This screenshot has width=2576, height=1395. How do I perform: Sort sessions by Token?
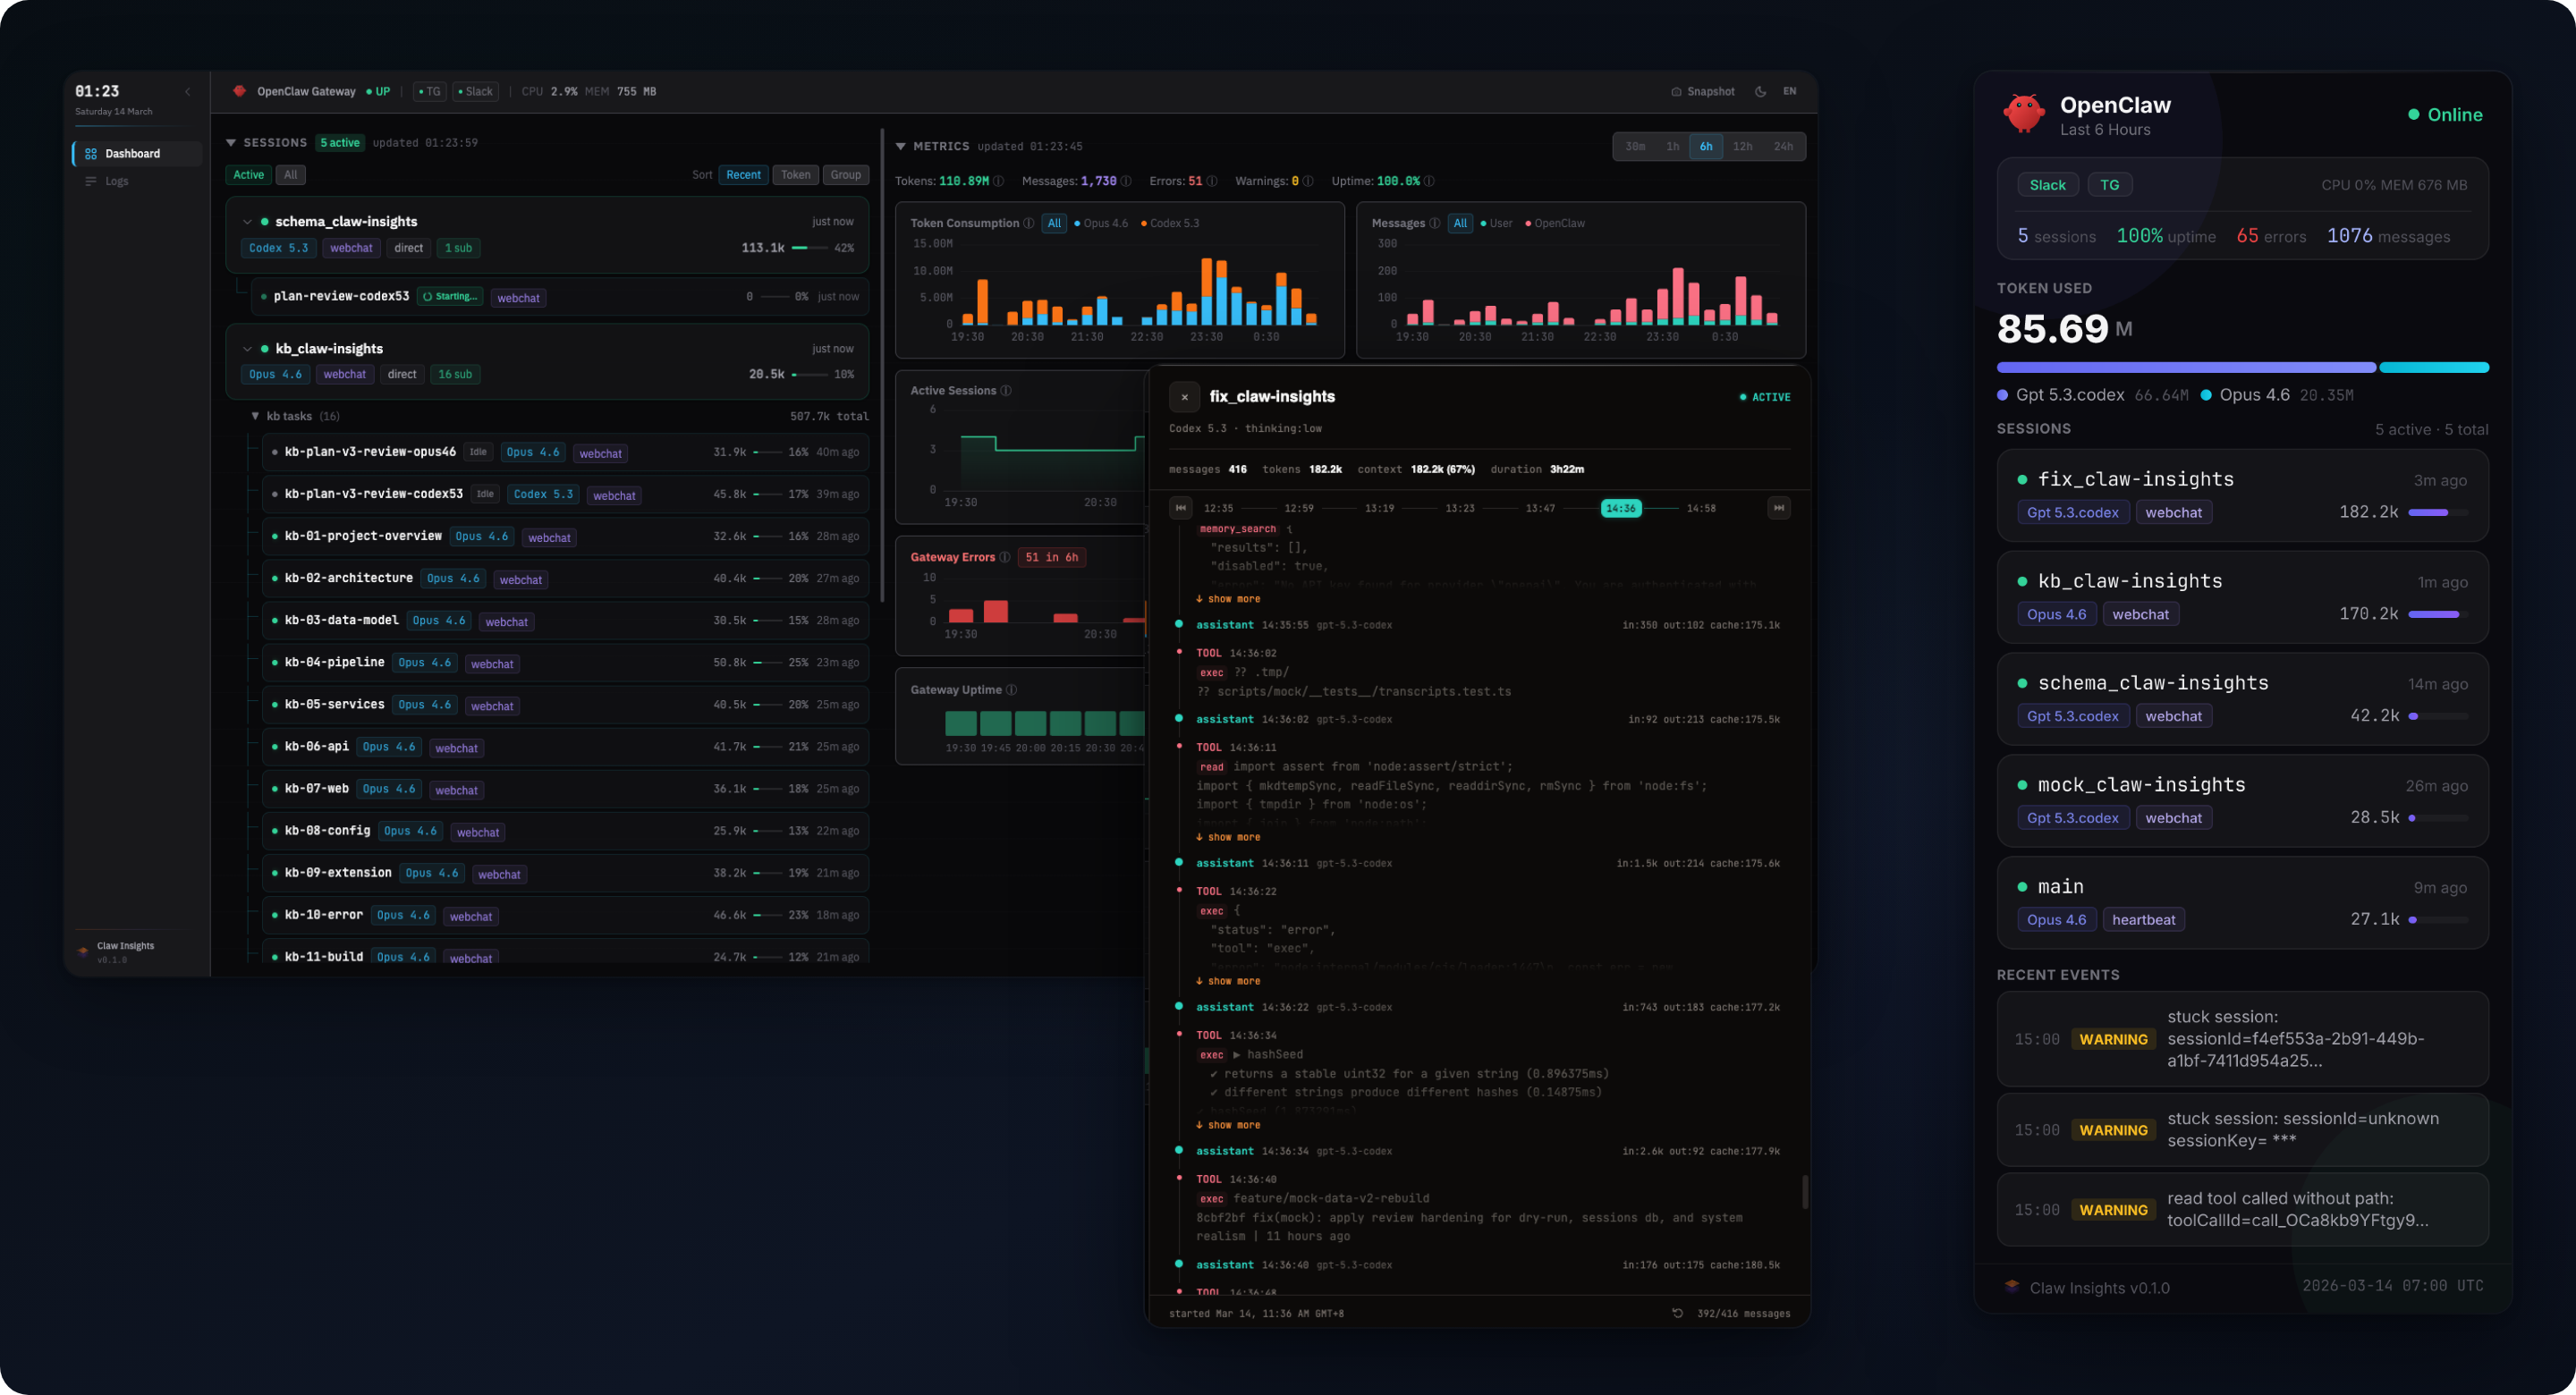(795, 175)
